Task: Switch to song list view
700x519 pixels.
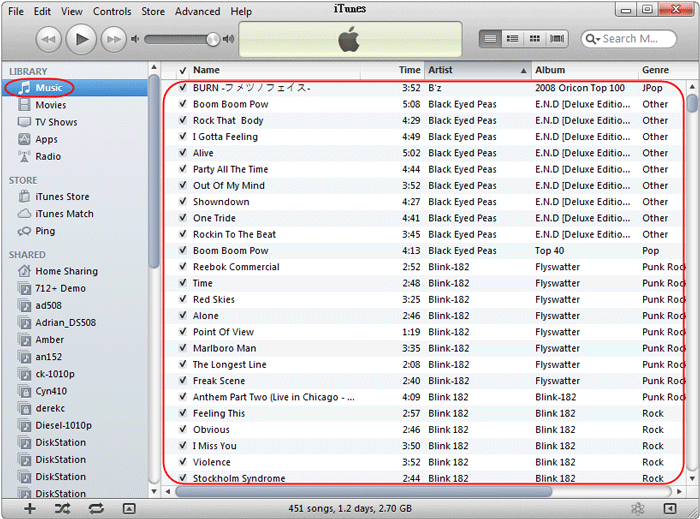Action: point(490,39)
